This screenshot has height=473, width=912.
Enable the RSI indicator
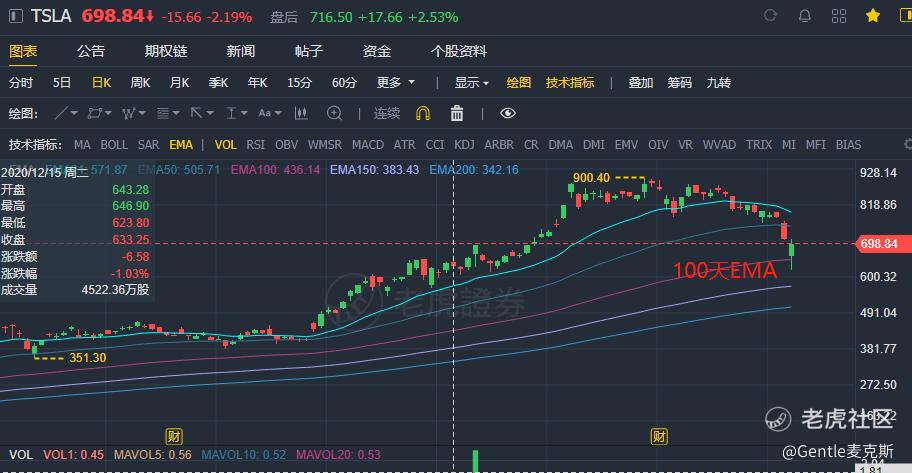click(255, 144)
